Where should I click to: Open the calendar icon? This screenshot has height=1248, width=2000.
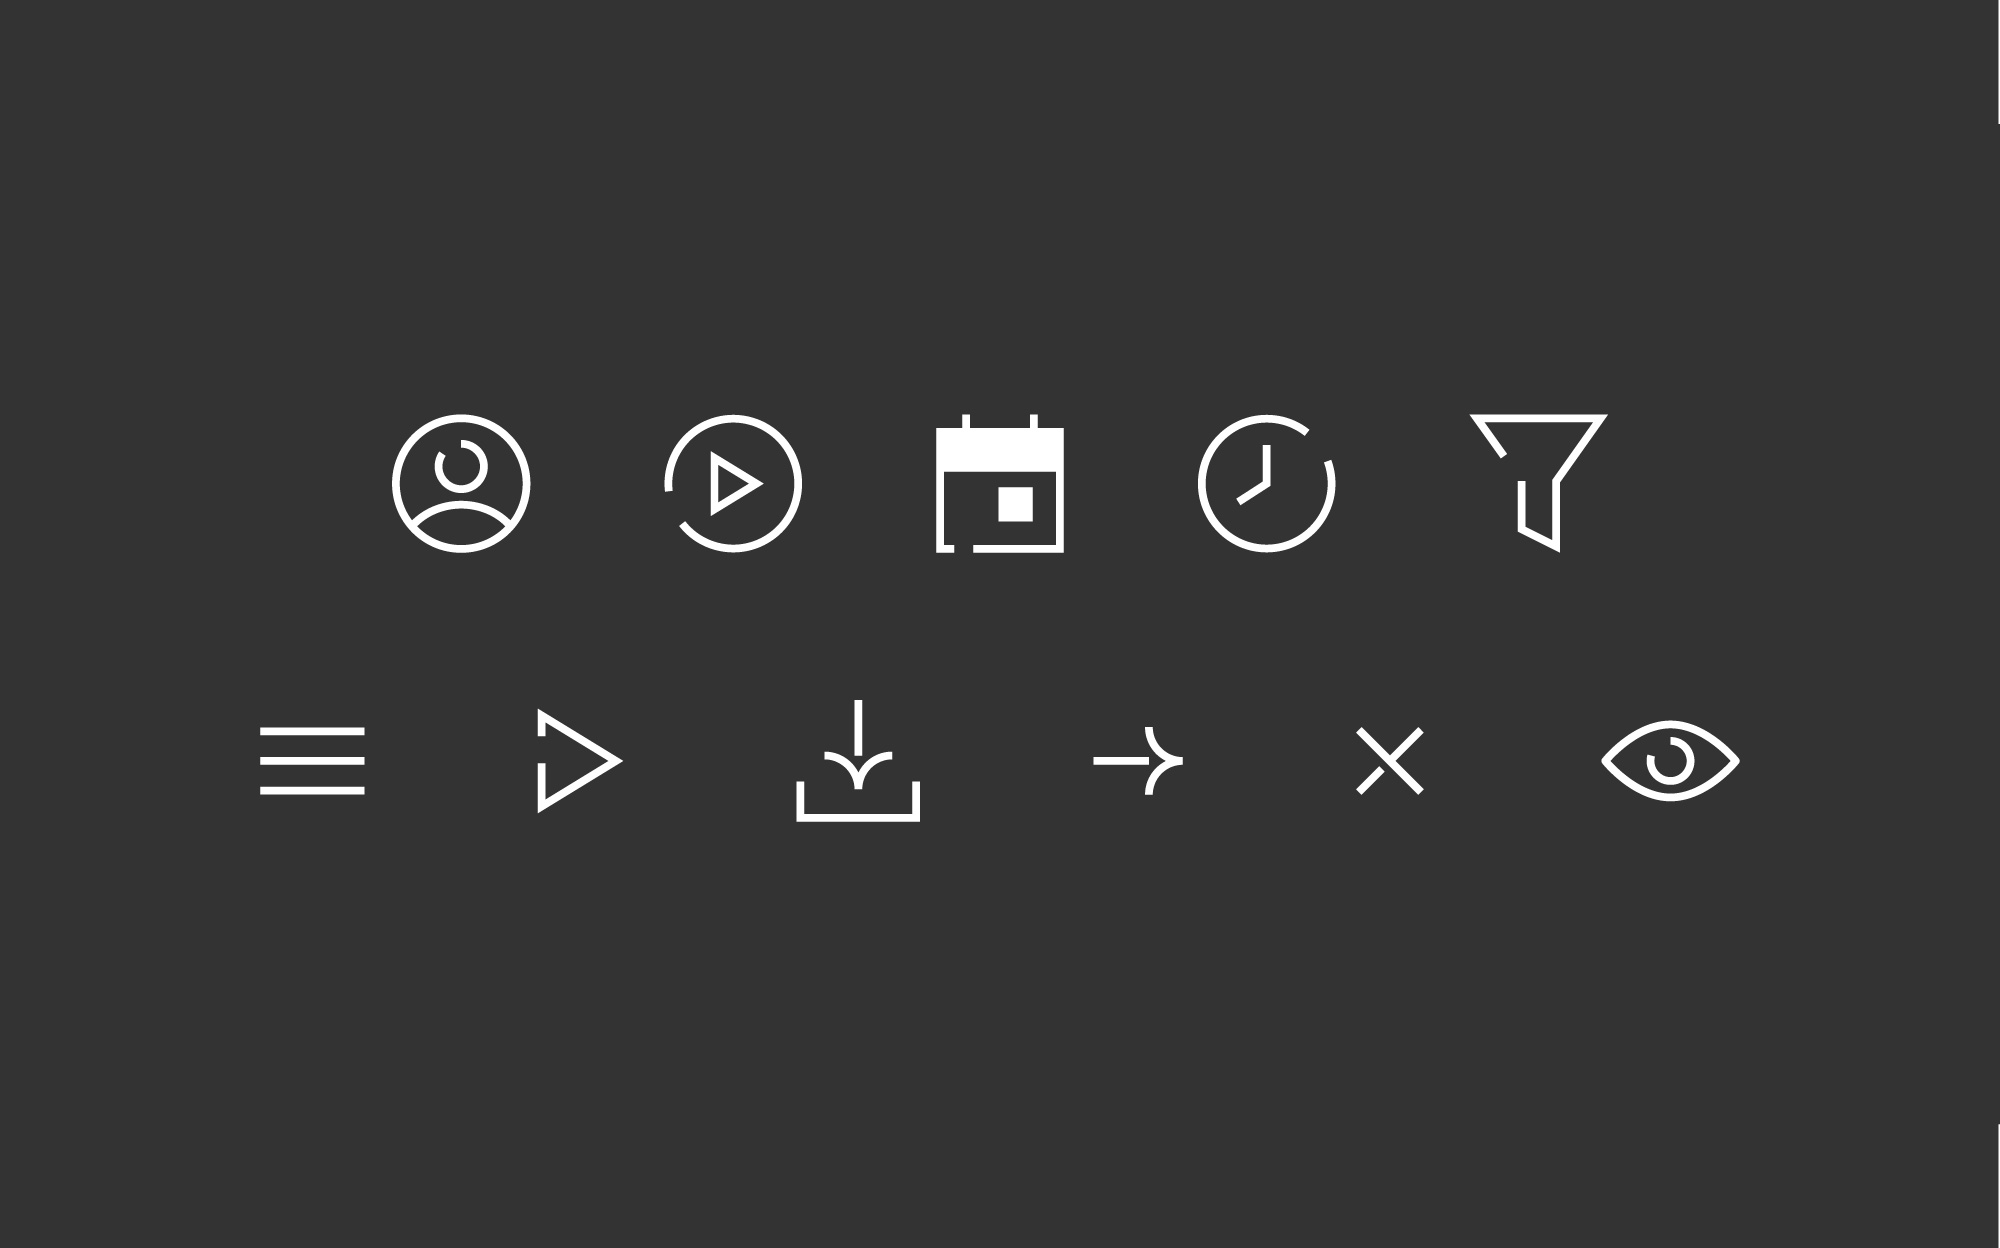(1000, 483)
